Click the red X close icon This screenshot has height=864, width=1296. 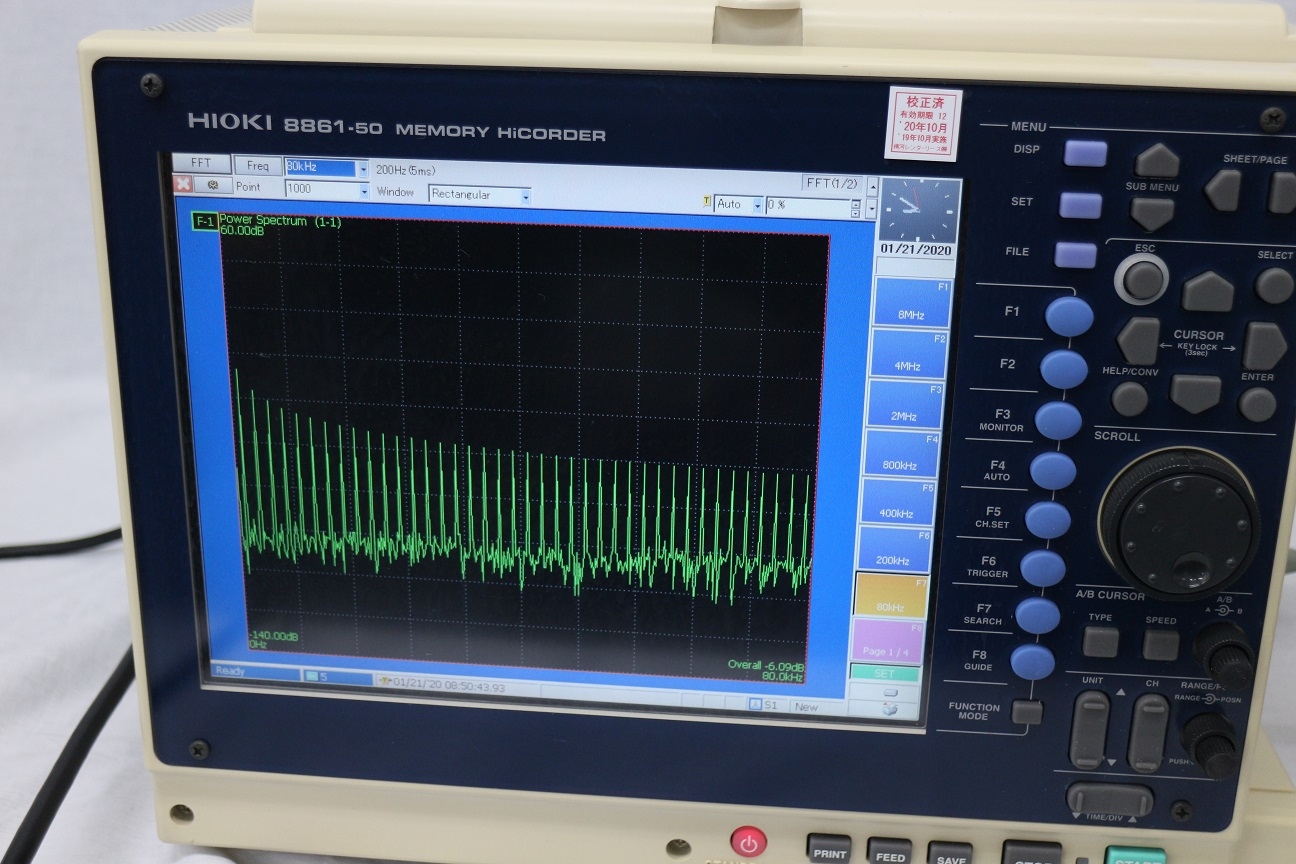[182, 185]
